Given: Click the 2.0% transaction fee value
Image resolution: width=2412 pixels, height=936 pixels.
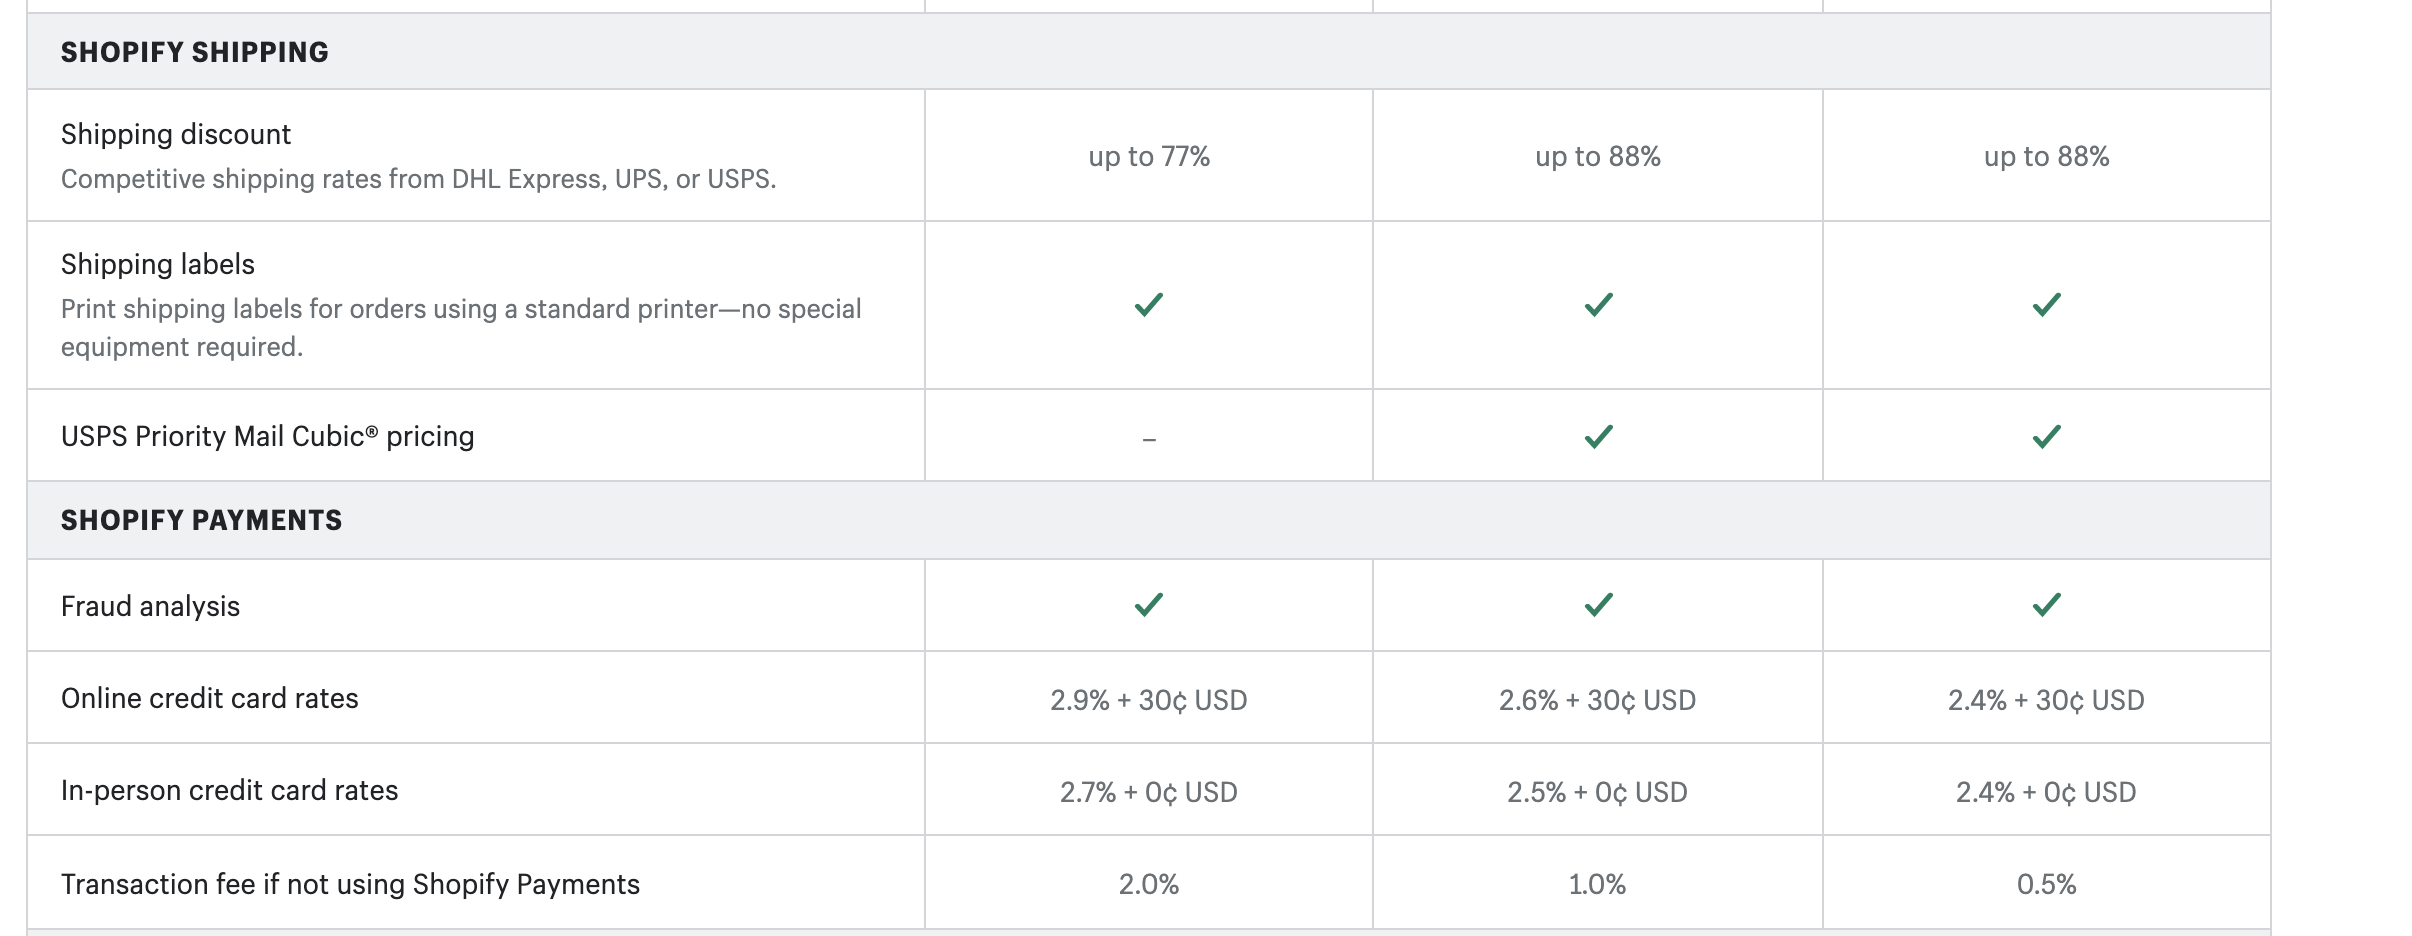Looking at the screenshot, I should 1149,884.
